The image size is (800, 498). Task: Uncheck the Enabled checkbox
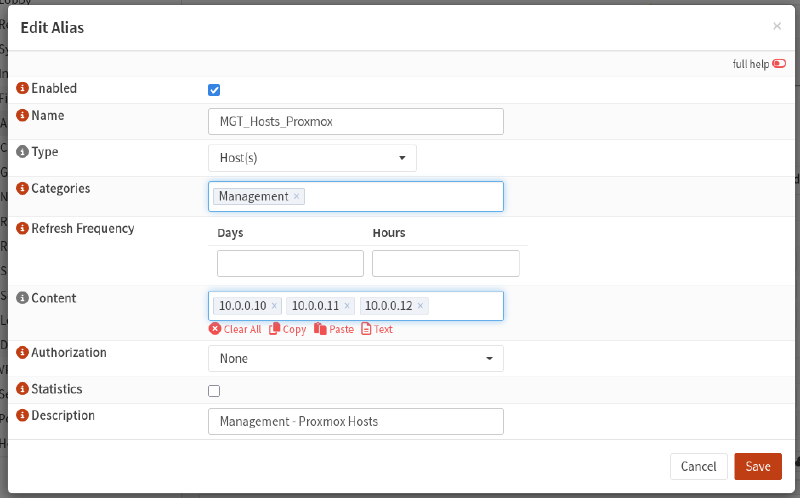[214, 90]
